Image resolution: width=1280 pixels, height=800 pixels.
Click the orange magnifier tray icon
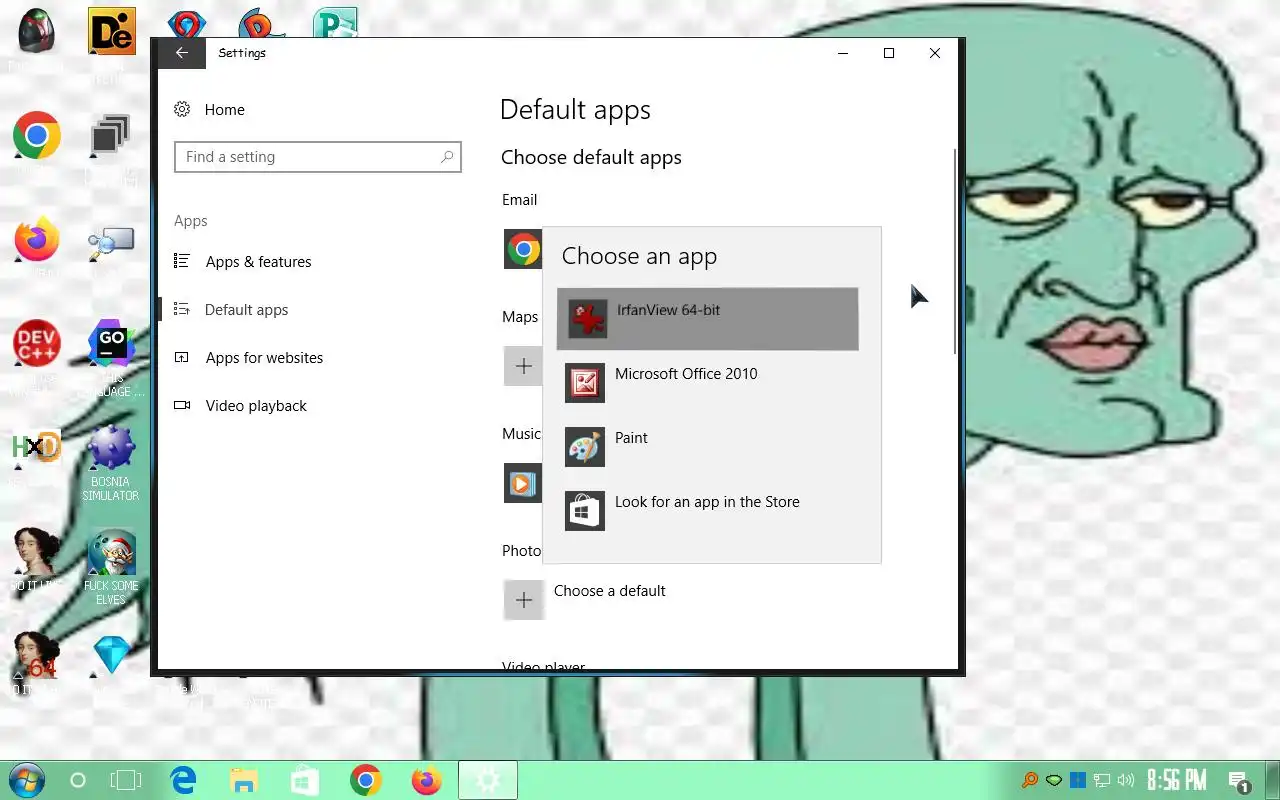pyautogui.click(x=1029, y=780)
